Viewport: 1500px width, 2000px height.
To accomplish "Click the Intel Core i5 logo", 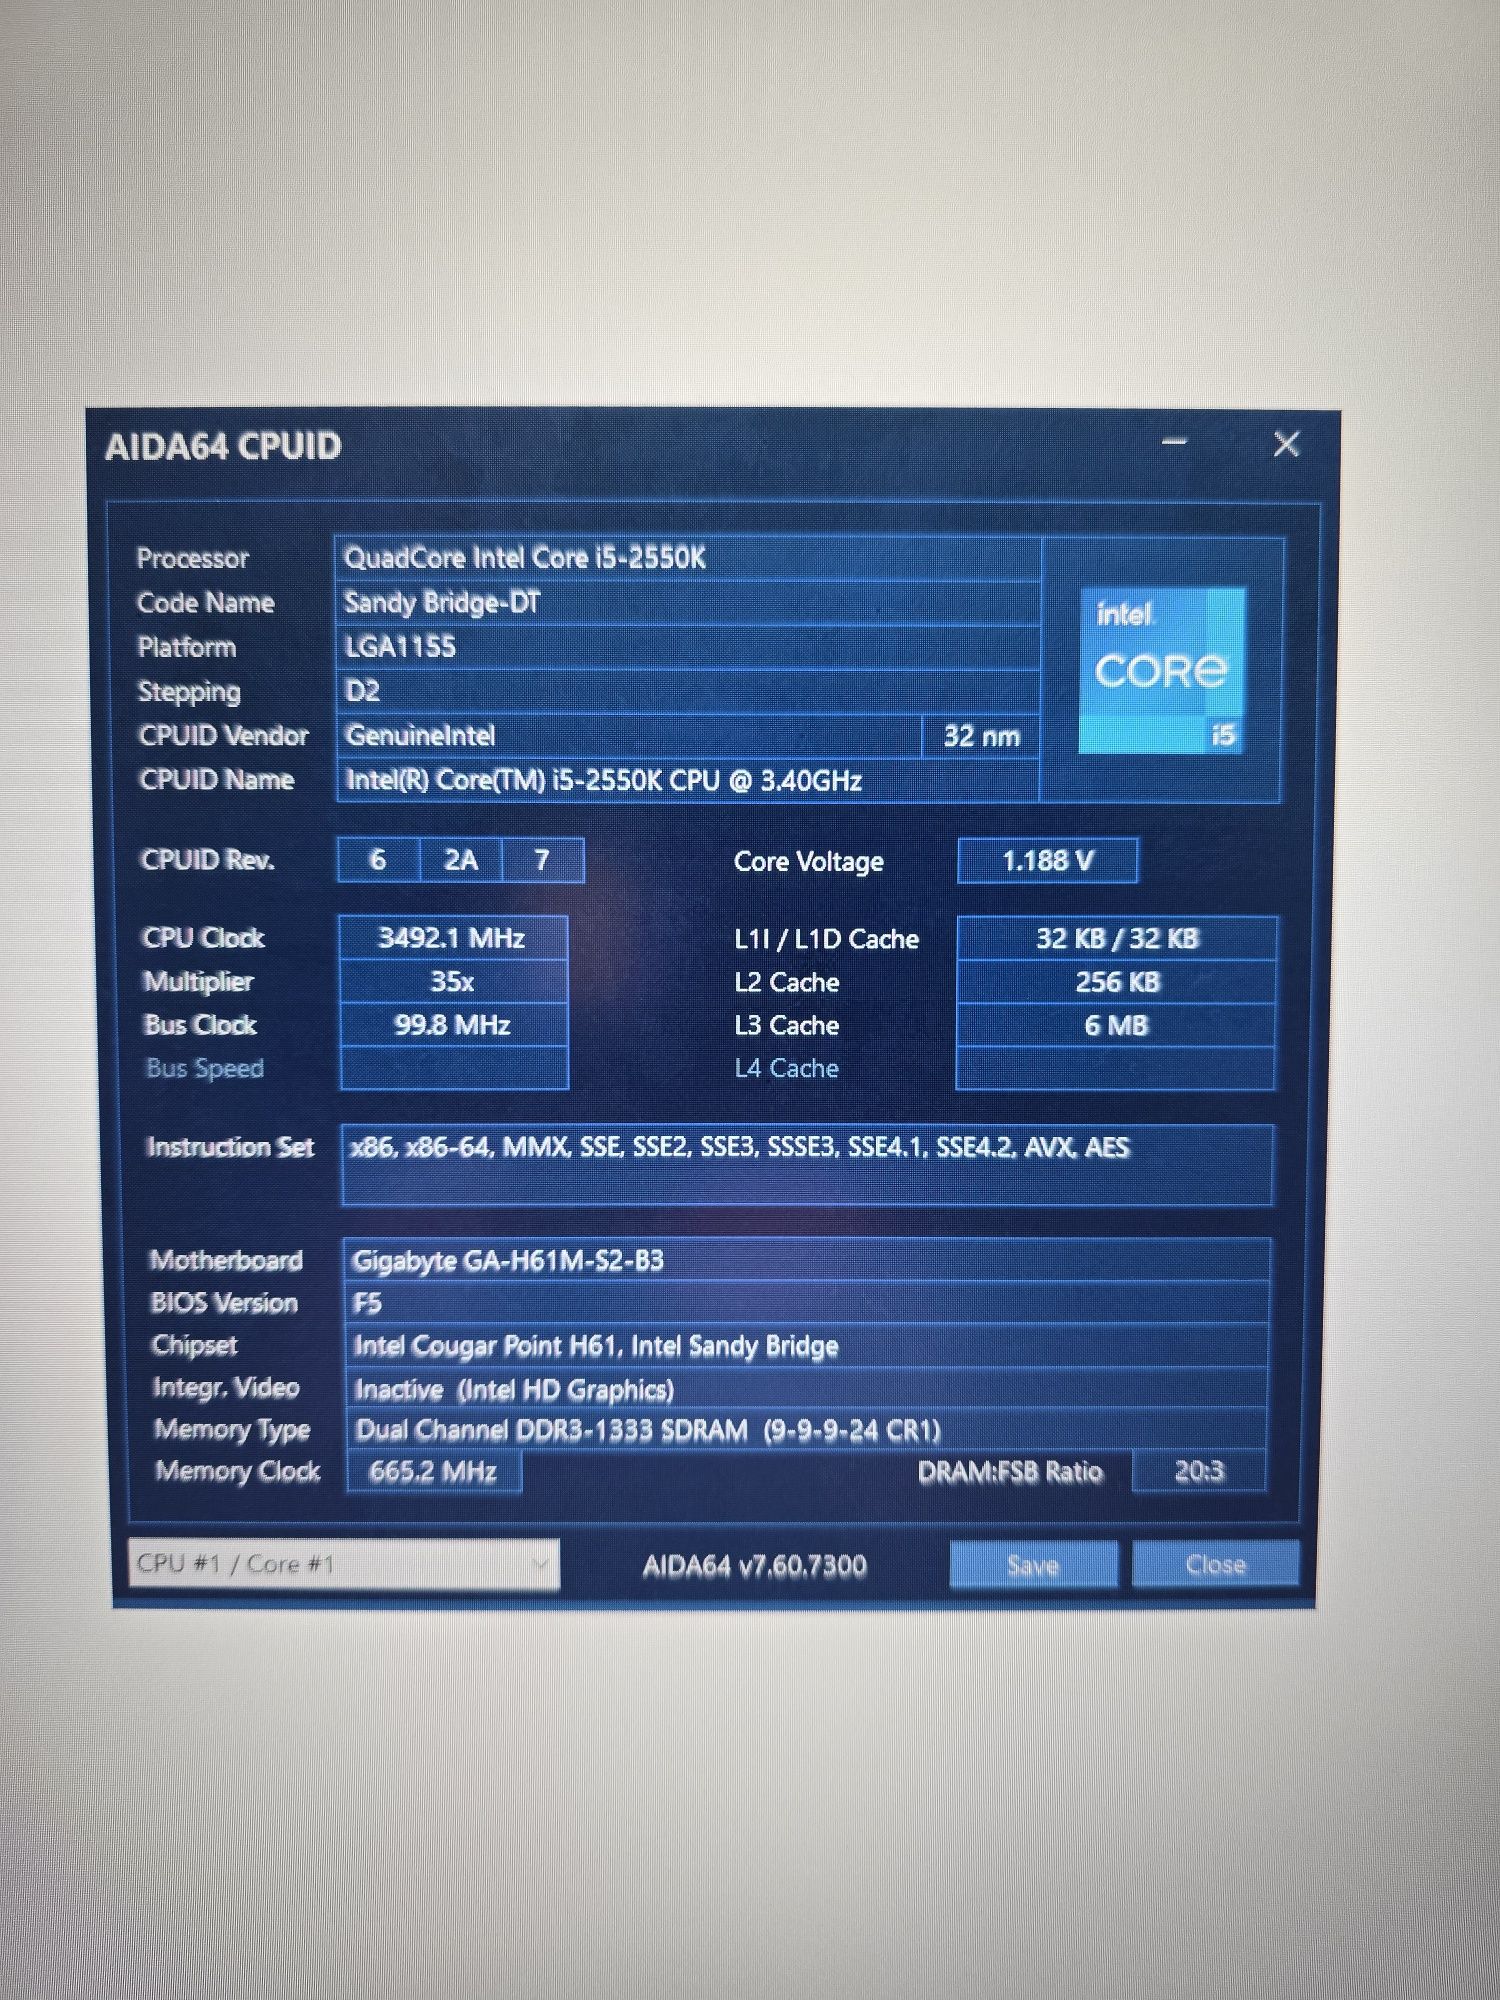I will (x=1161, y=670).
